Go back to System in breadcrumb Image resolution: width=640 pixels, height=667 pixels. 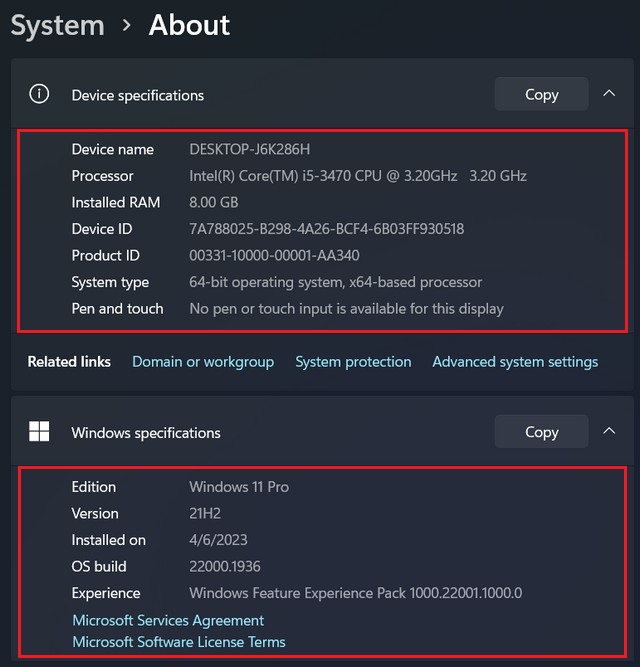58,26
